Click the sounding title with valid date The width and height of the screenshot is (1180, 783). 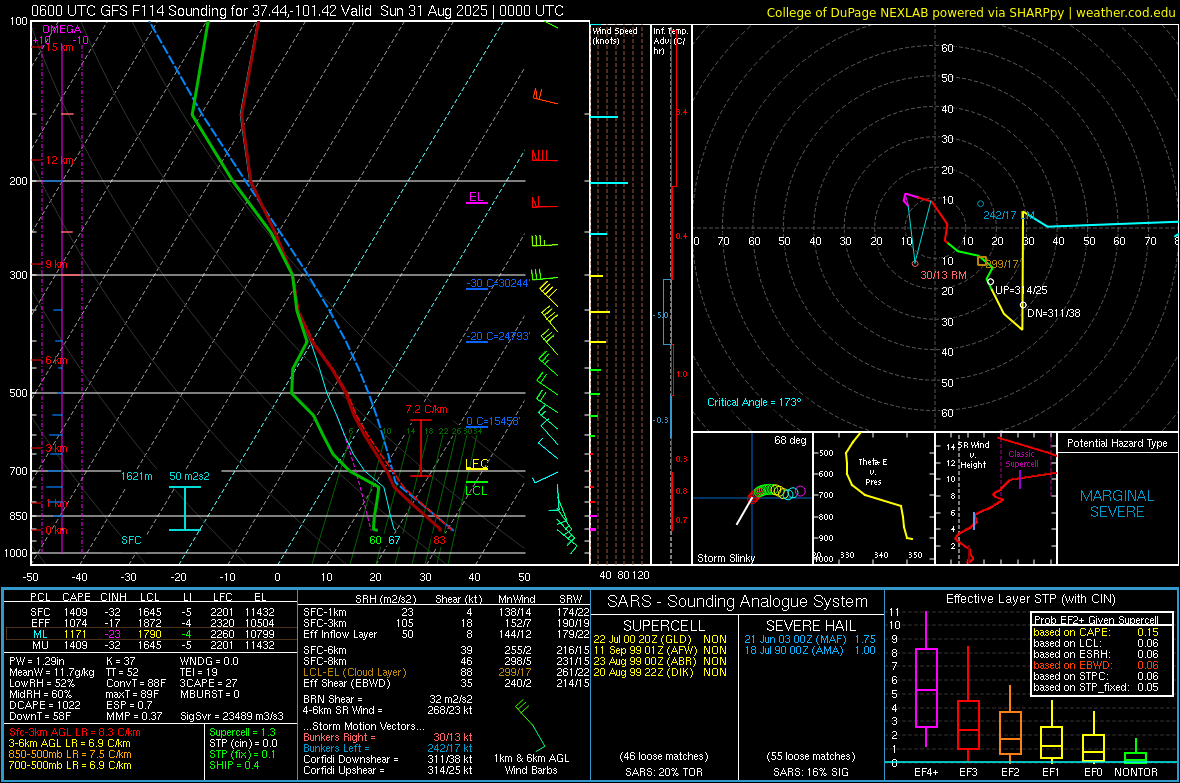(x=297, y=11)
